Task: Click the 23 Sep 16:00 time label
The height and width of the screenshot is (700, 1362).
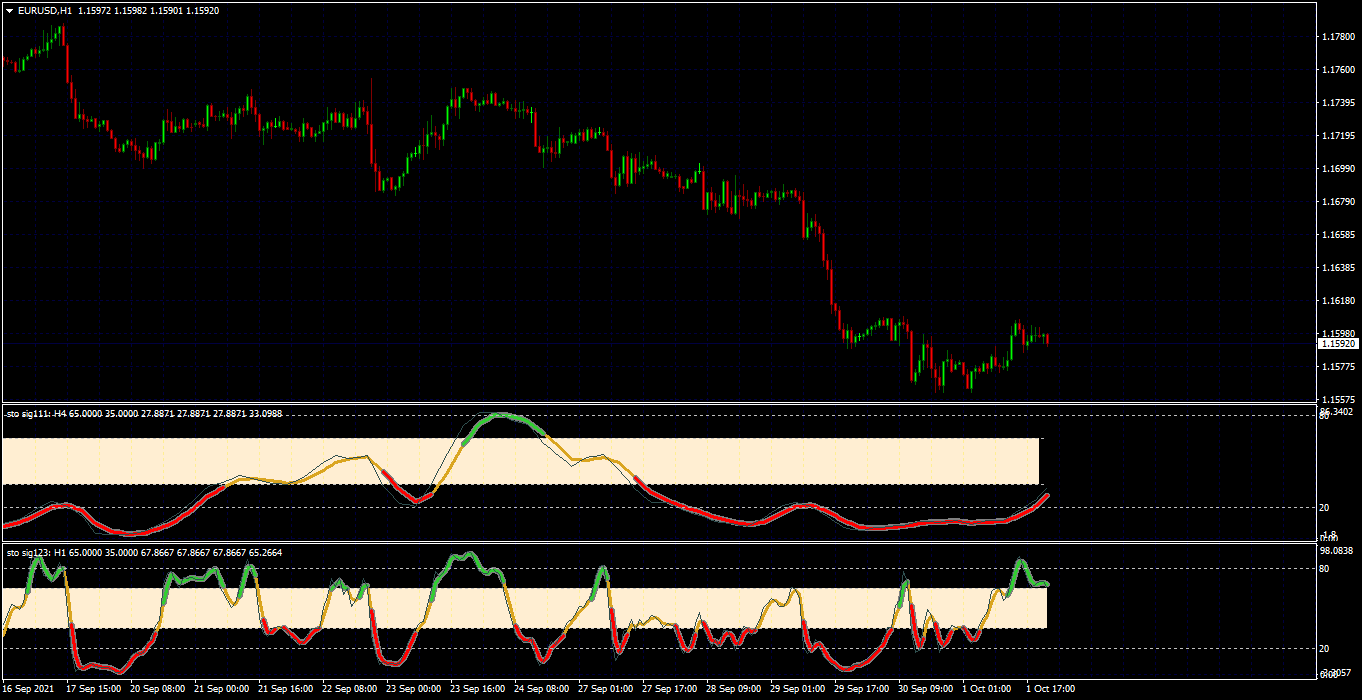Action: 478,689
